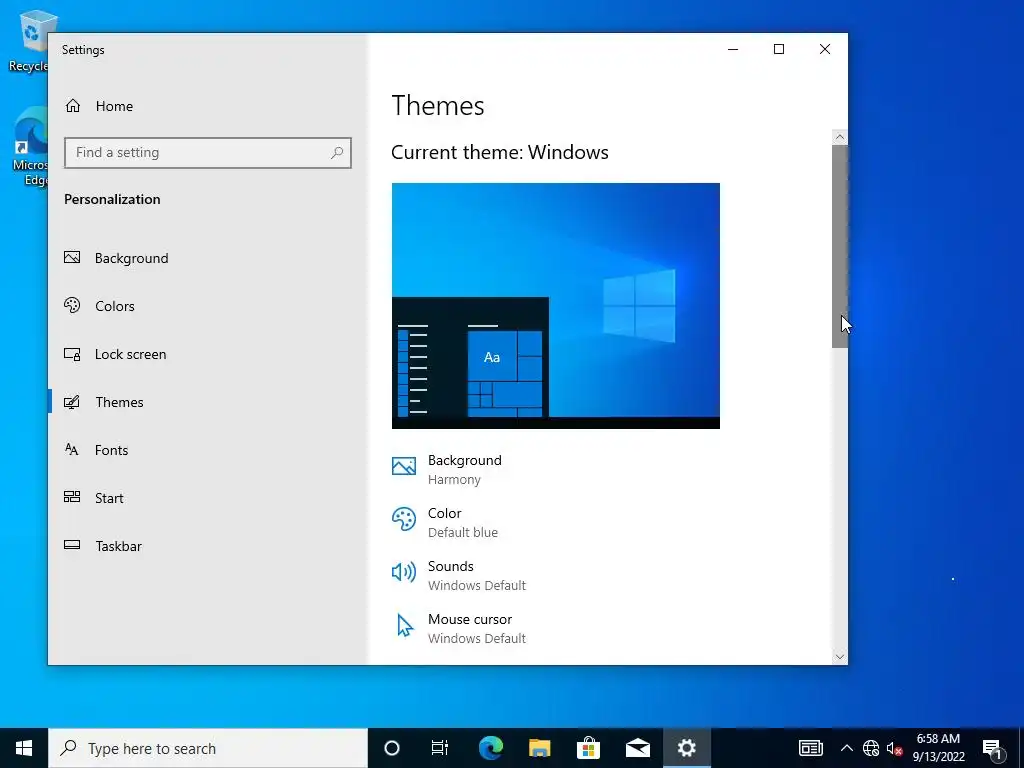Open Fonts settings in sidebar
Screen dimensions: 1024x768
tap(96, 450)
